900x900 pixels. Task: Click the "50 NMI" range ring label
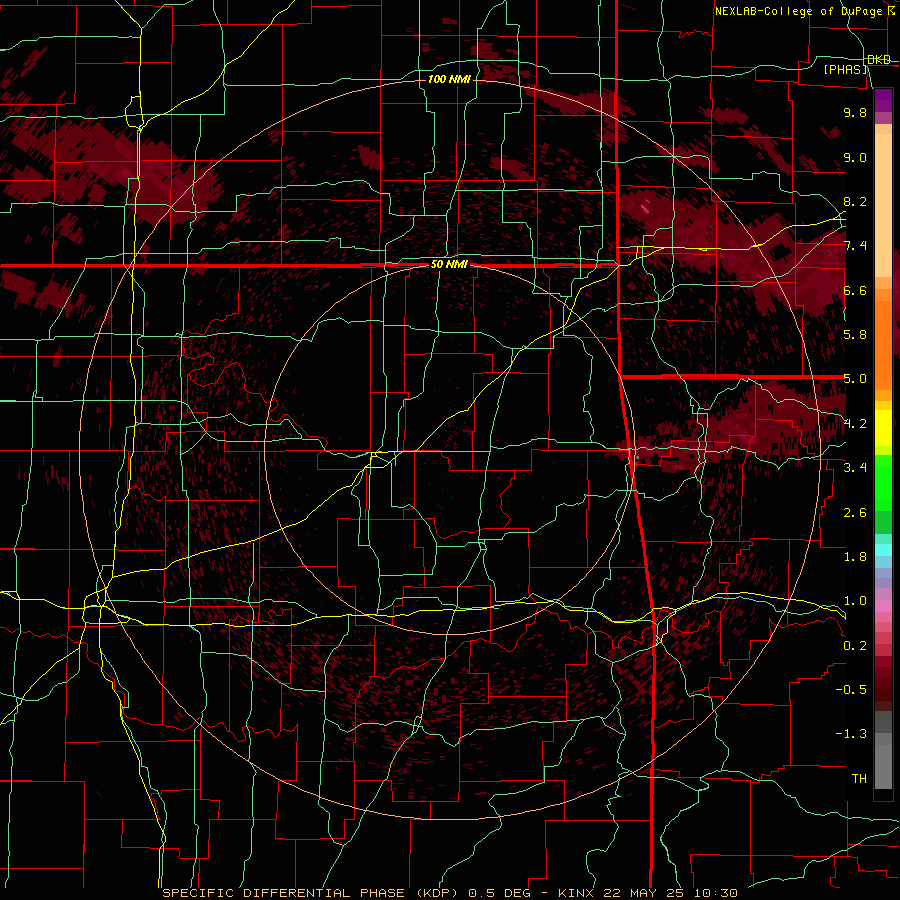(x=449, y=265)
